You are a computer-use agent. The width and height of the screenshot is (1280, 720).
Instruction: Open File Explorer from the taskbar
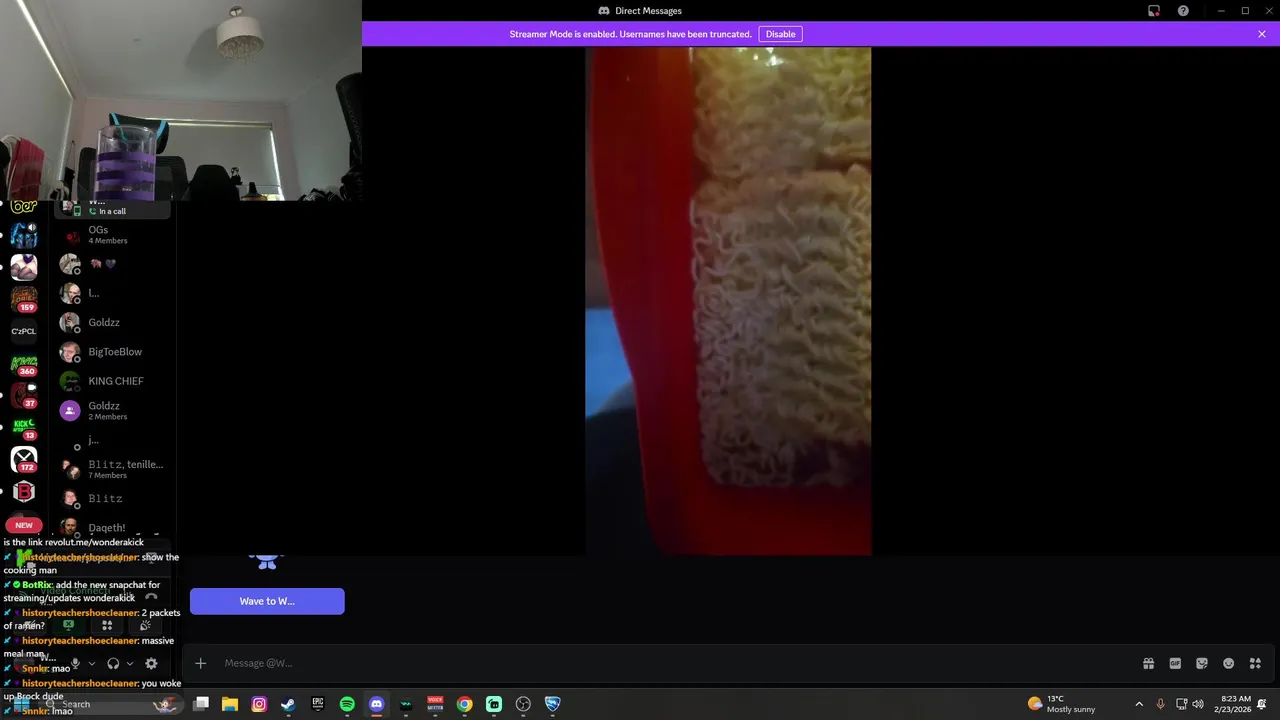(230, 704)
